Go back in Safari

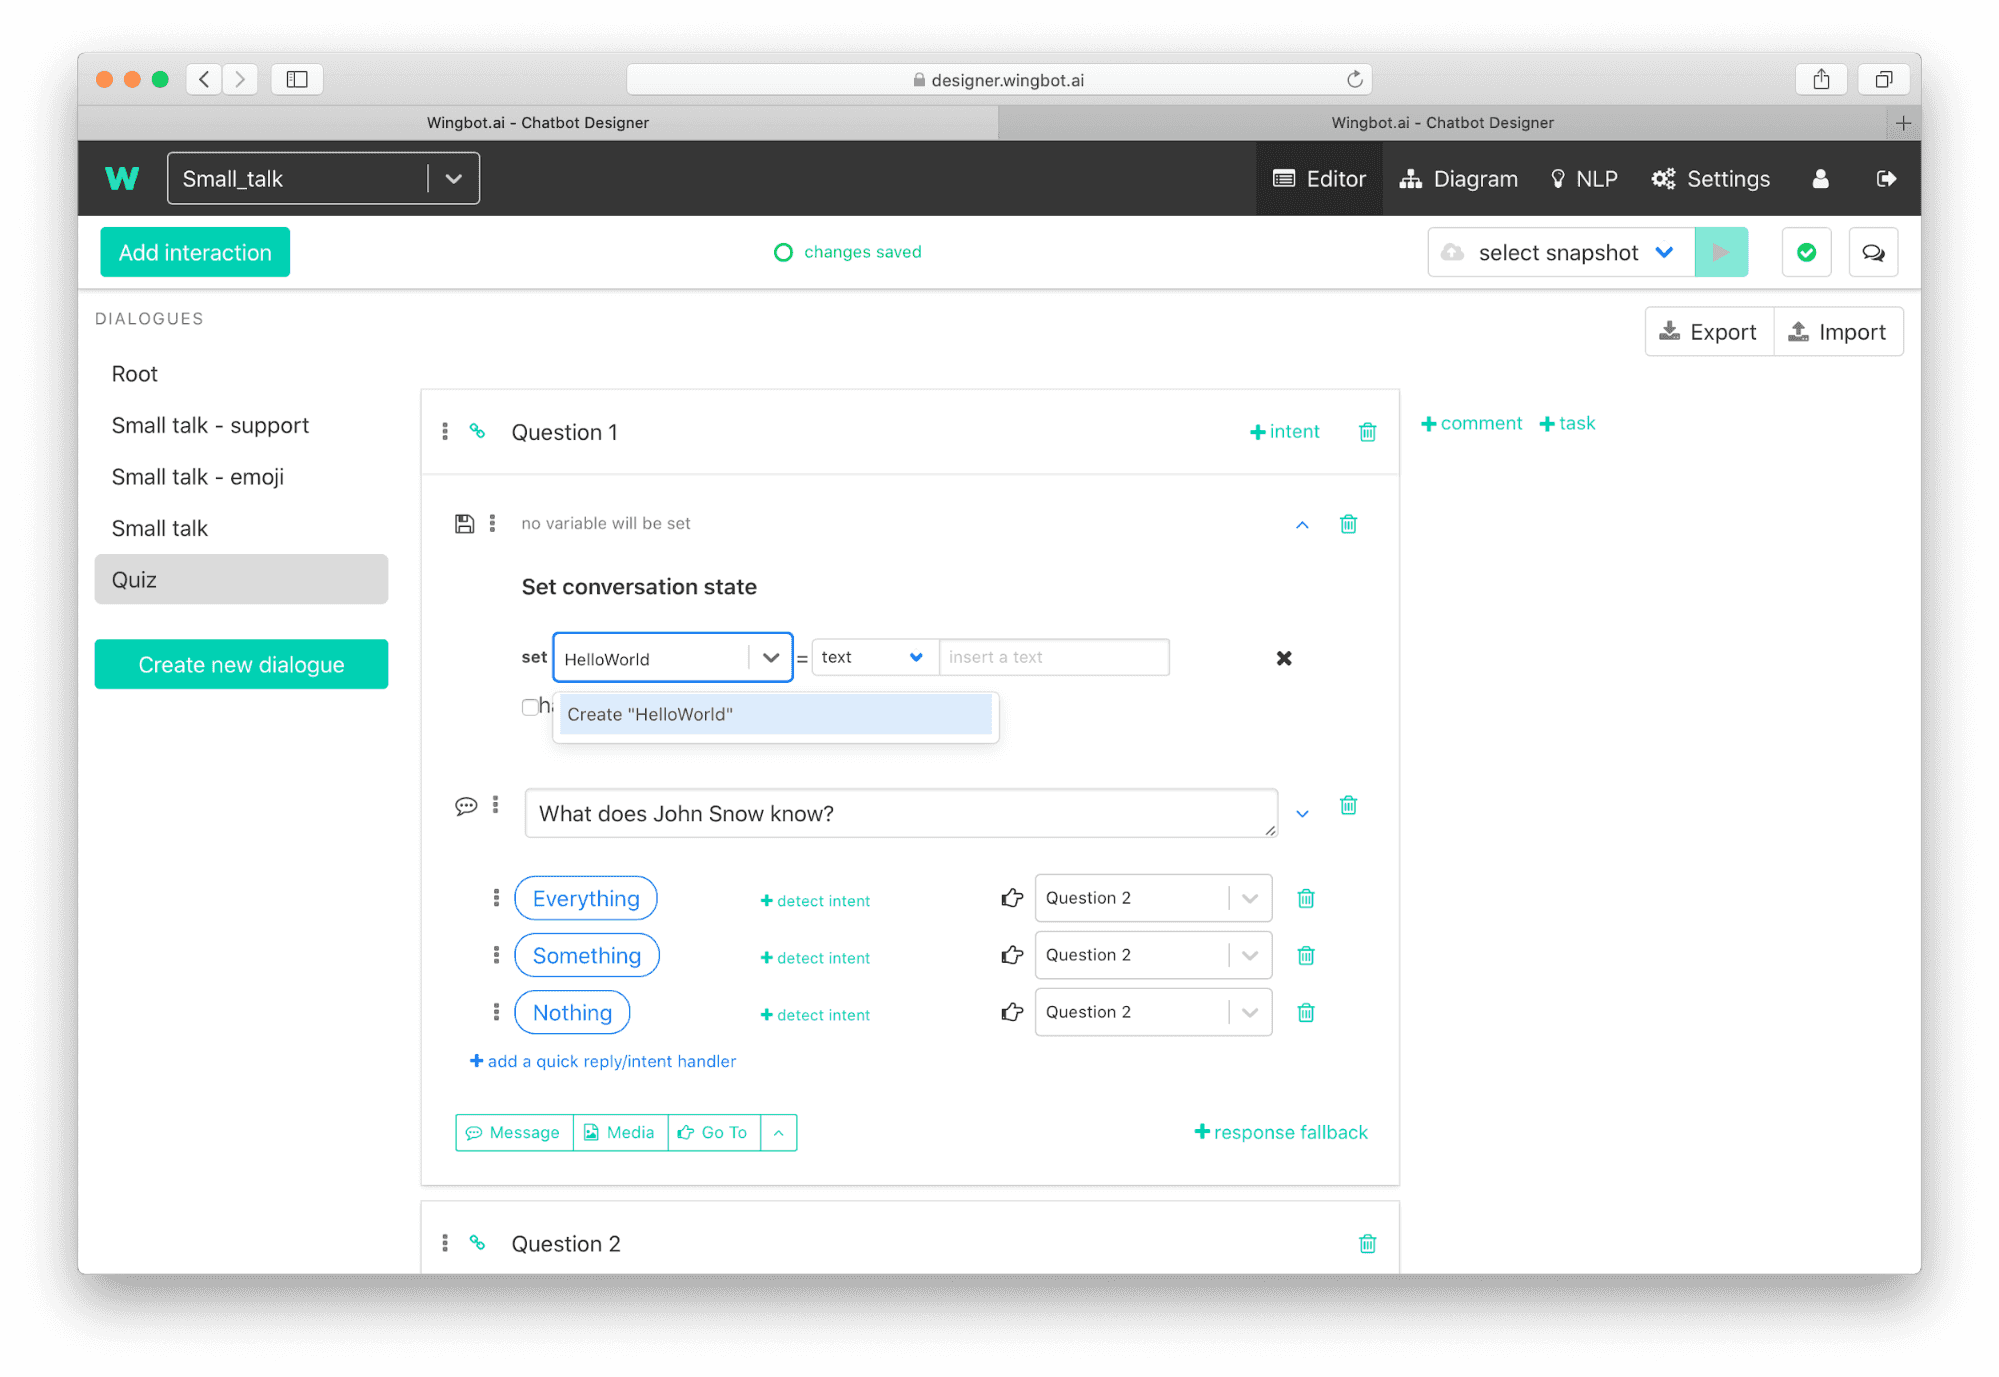click(204, 79)
